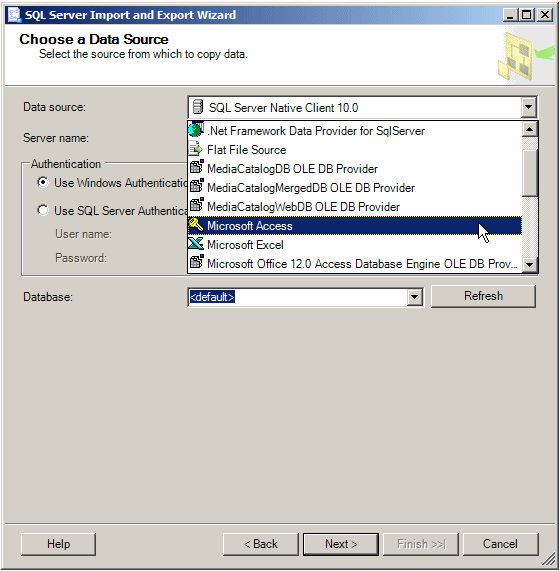
Task: Proceed with the Next button
Action: pyautogui.click(x=341, y=544)
